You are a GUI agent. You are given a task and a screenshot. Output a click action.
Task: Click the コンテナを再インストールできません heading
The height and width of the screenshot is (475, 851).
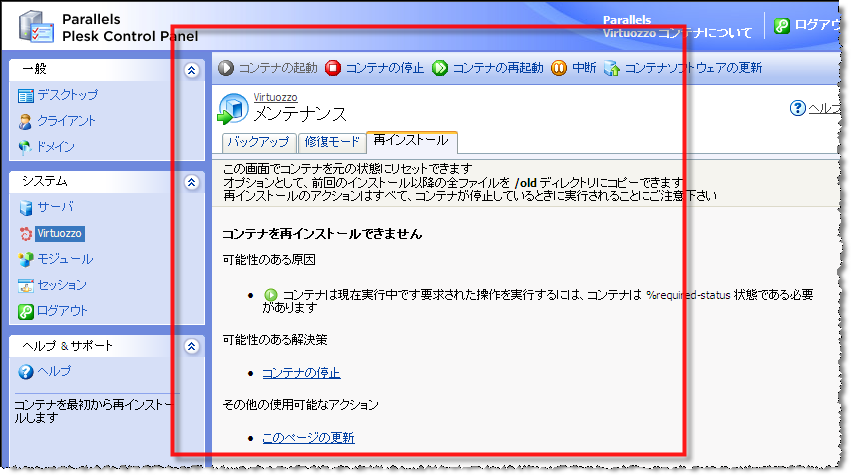[x=322, y=235]
